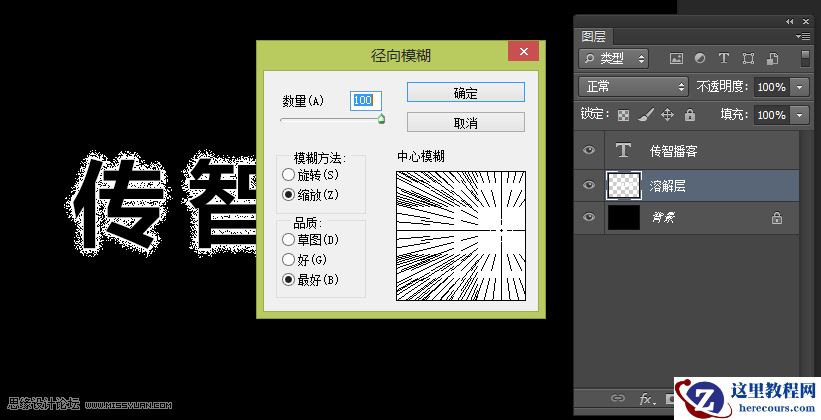This screenshot has height=420, width=821.
Task: Select the black 背景 layer thumbnail
Action: (624, 217)
